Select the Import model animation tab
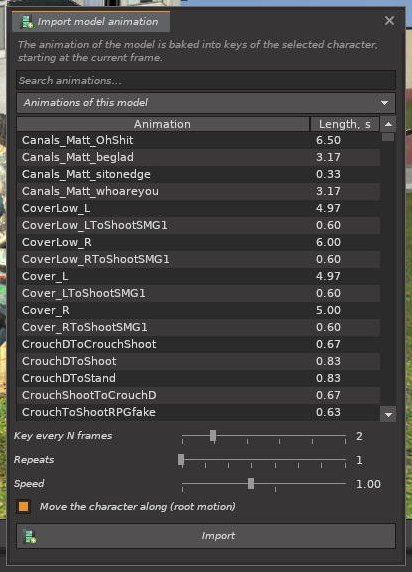 click(x=91, y=22)
